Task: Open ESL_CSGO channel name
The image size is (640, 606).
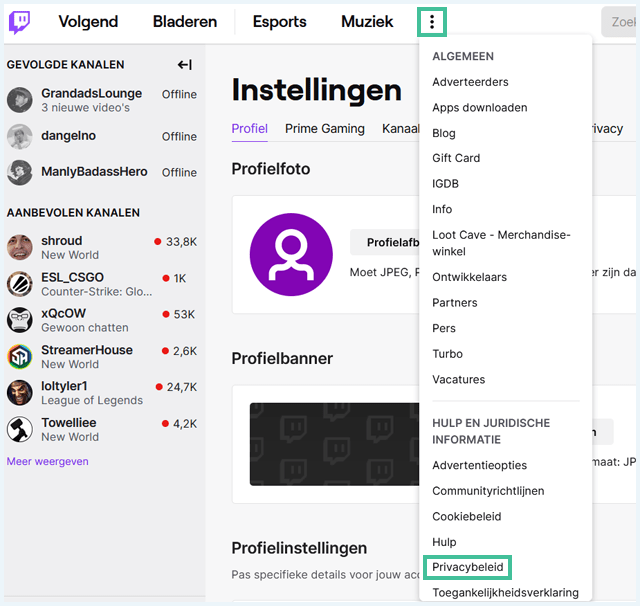Action: pyautogui.click(x=72, y=277)
